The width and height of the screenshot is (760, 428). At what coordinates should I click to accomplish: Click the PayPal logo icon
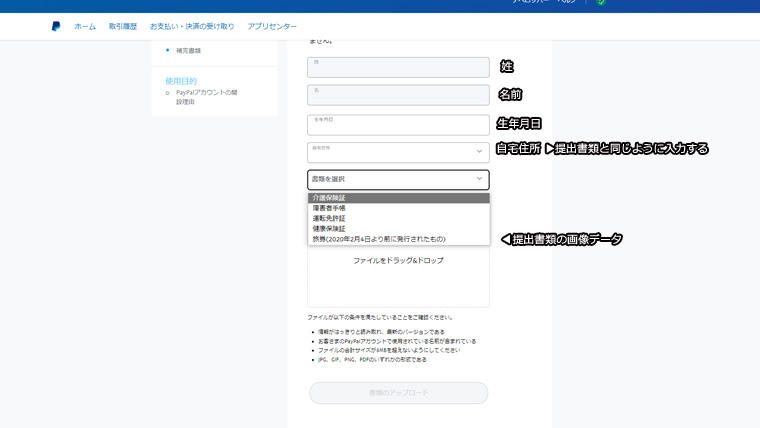tap(56, 26)
